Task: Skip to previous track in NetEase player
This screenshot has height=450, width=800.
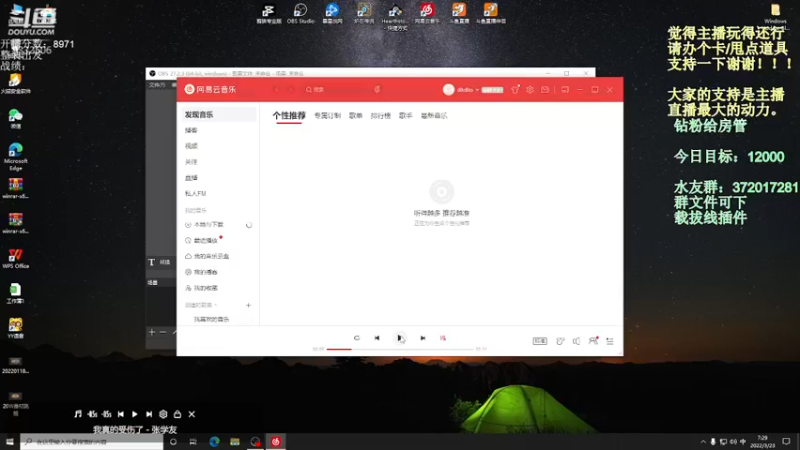Action: coord(377,338)
